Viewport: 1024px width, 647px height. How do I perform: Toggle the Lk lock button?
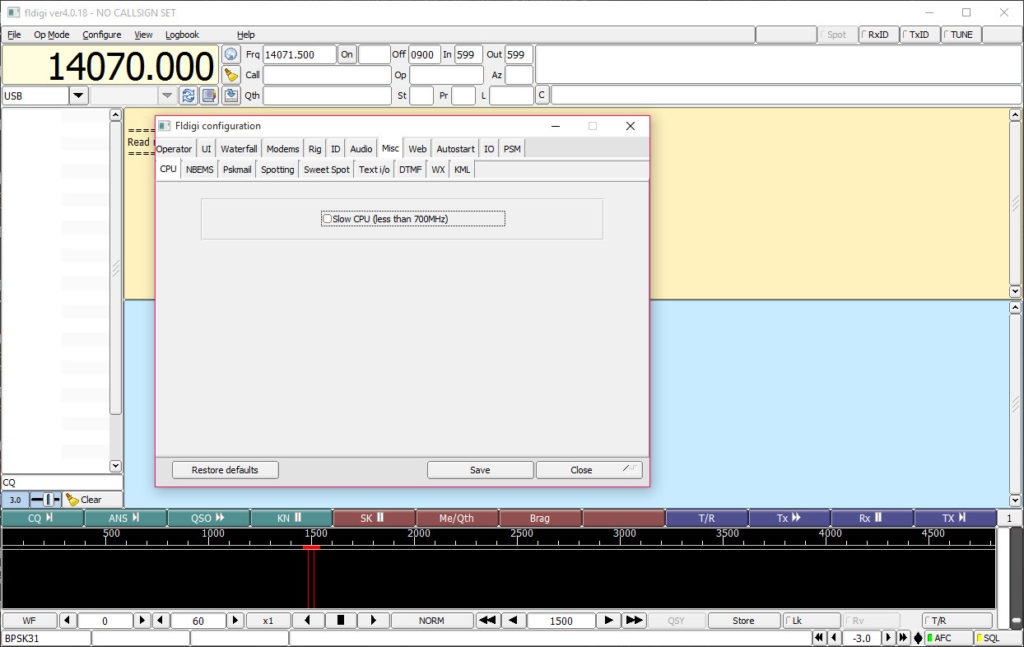tap(812, 620)
